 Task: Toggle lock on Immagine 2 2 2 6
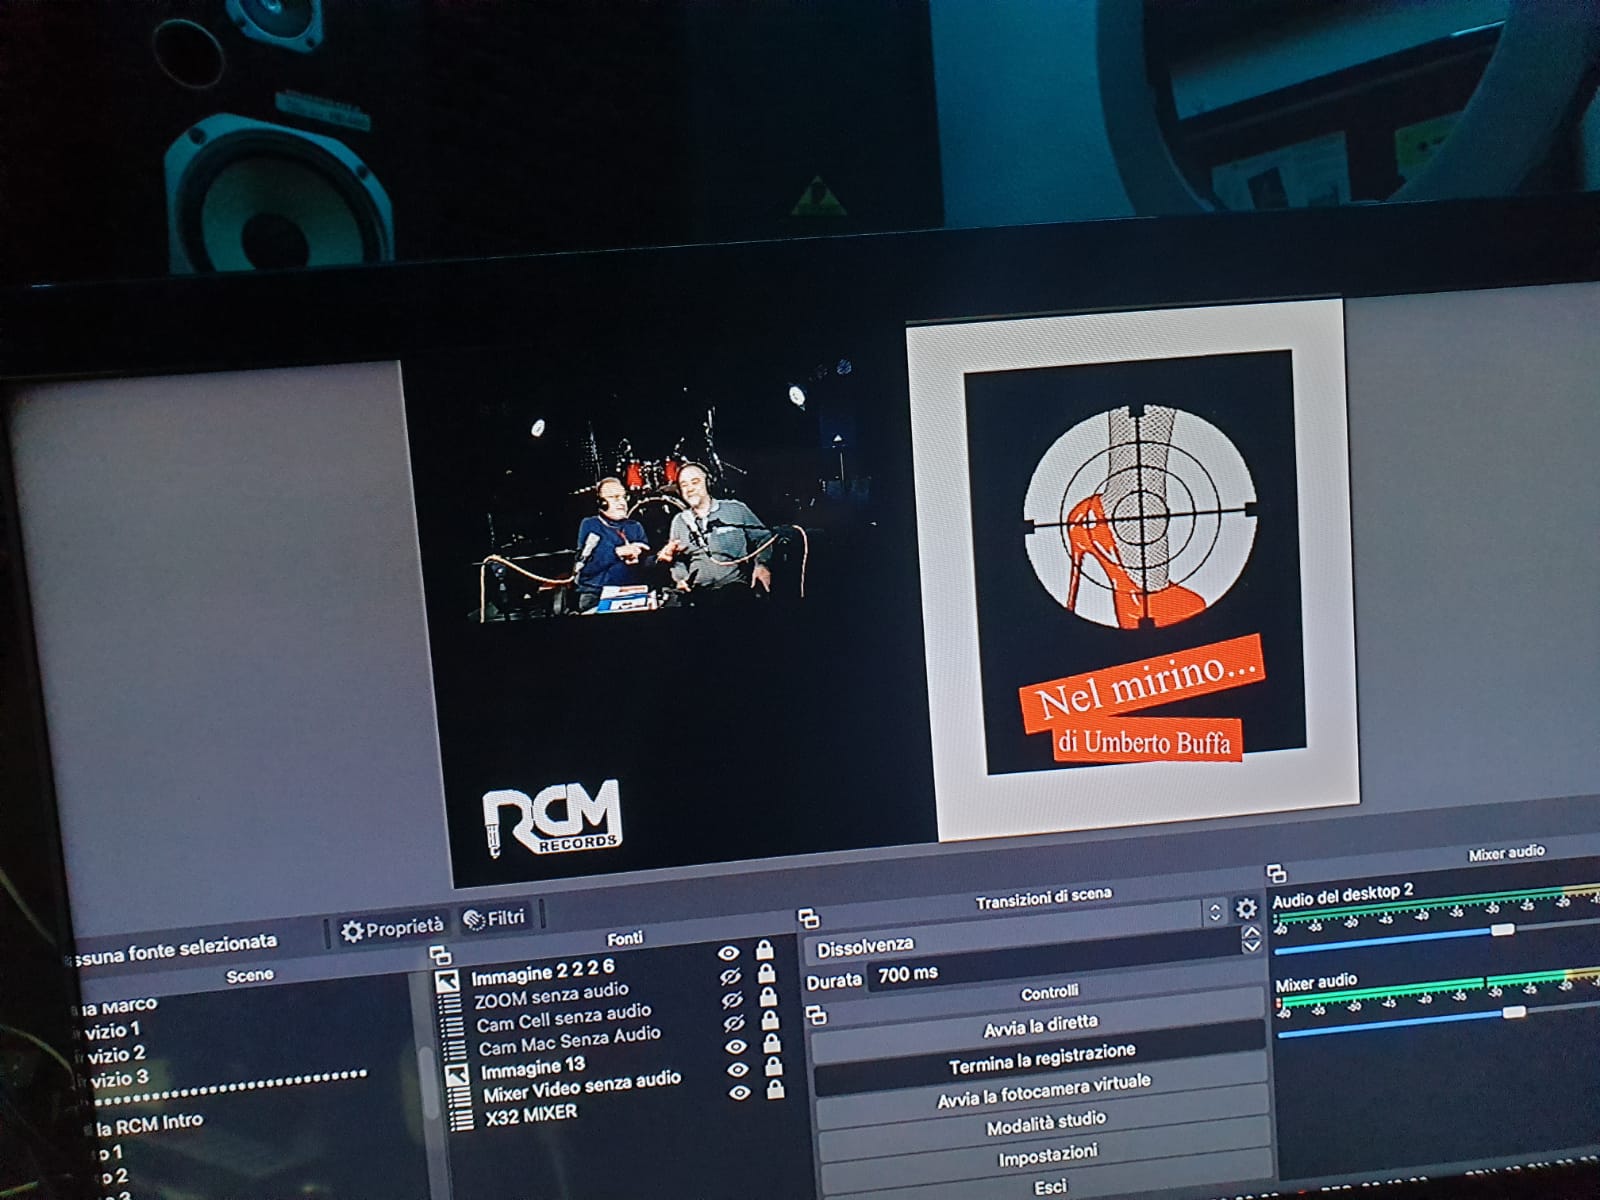[765, 949]
